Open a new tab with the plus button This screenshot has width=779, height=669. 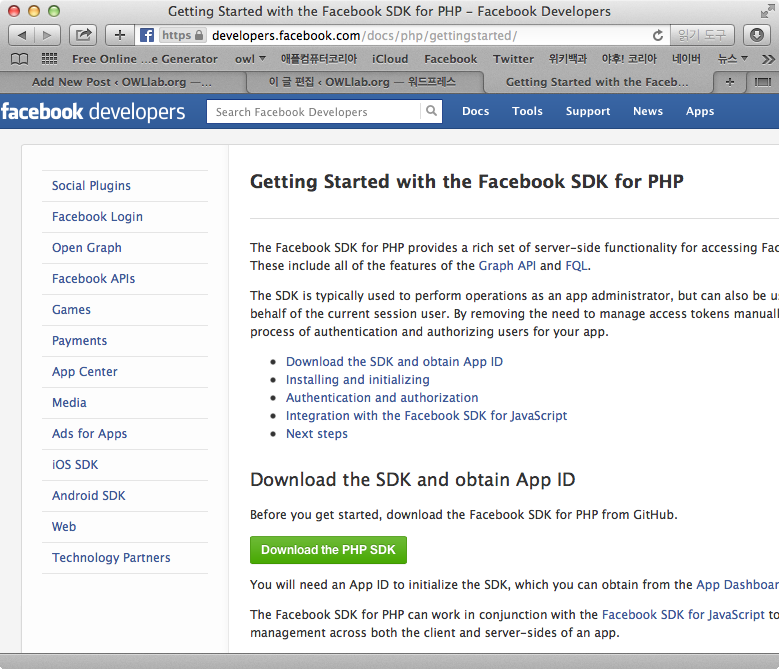(x=729, y=82)
